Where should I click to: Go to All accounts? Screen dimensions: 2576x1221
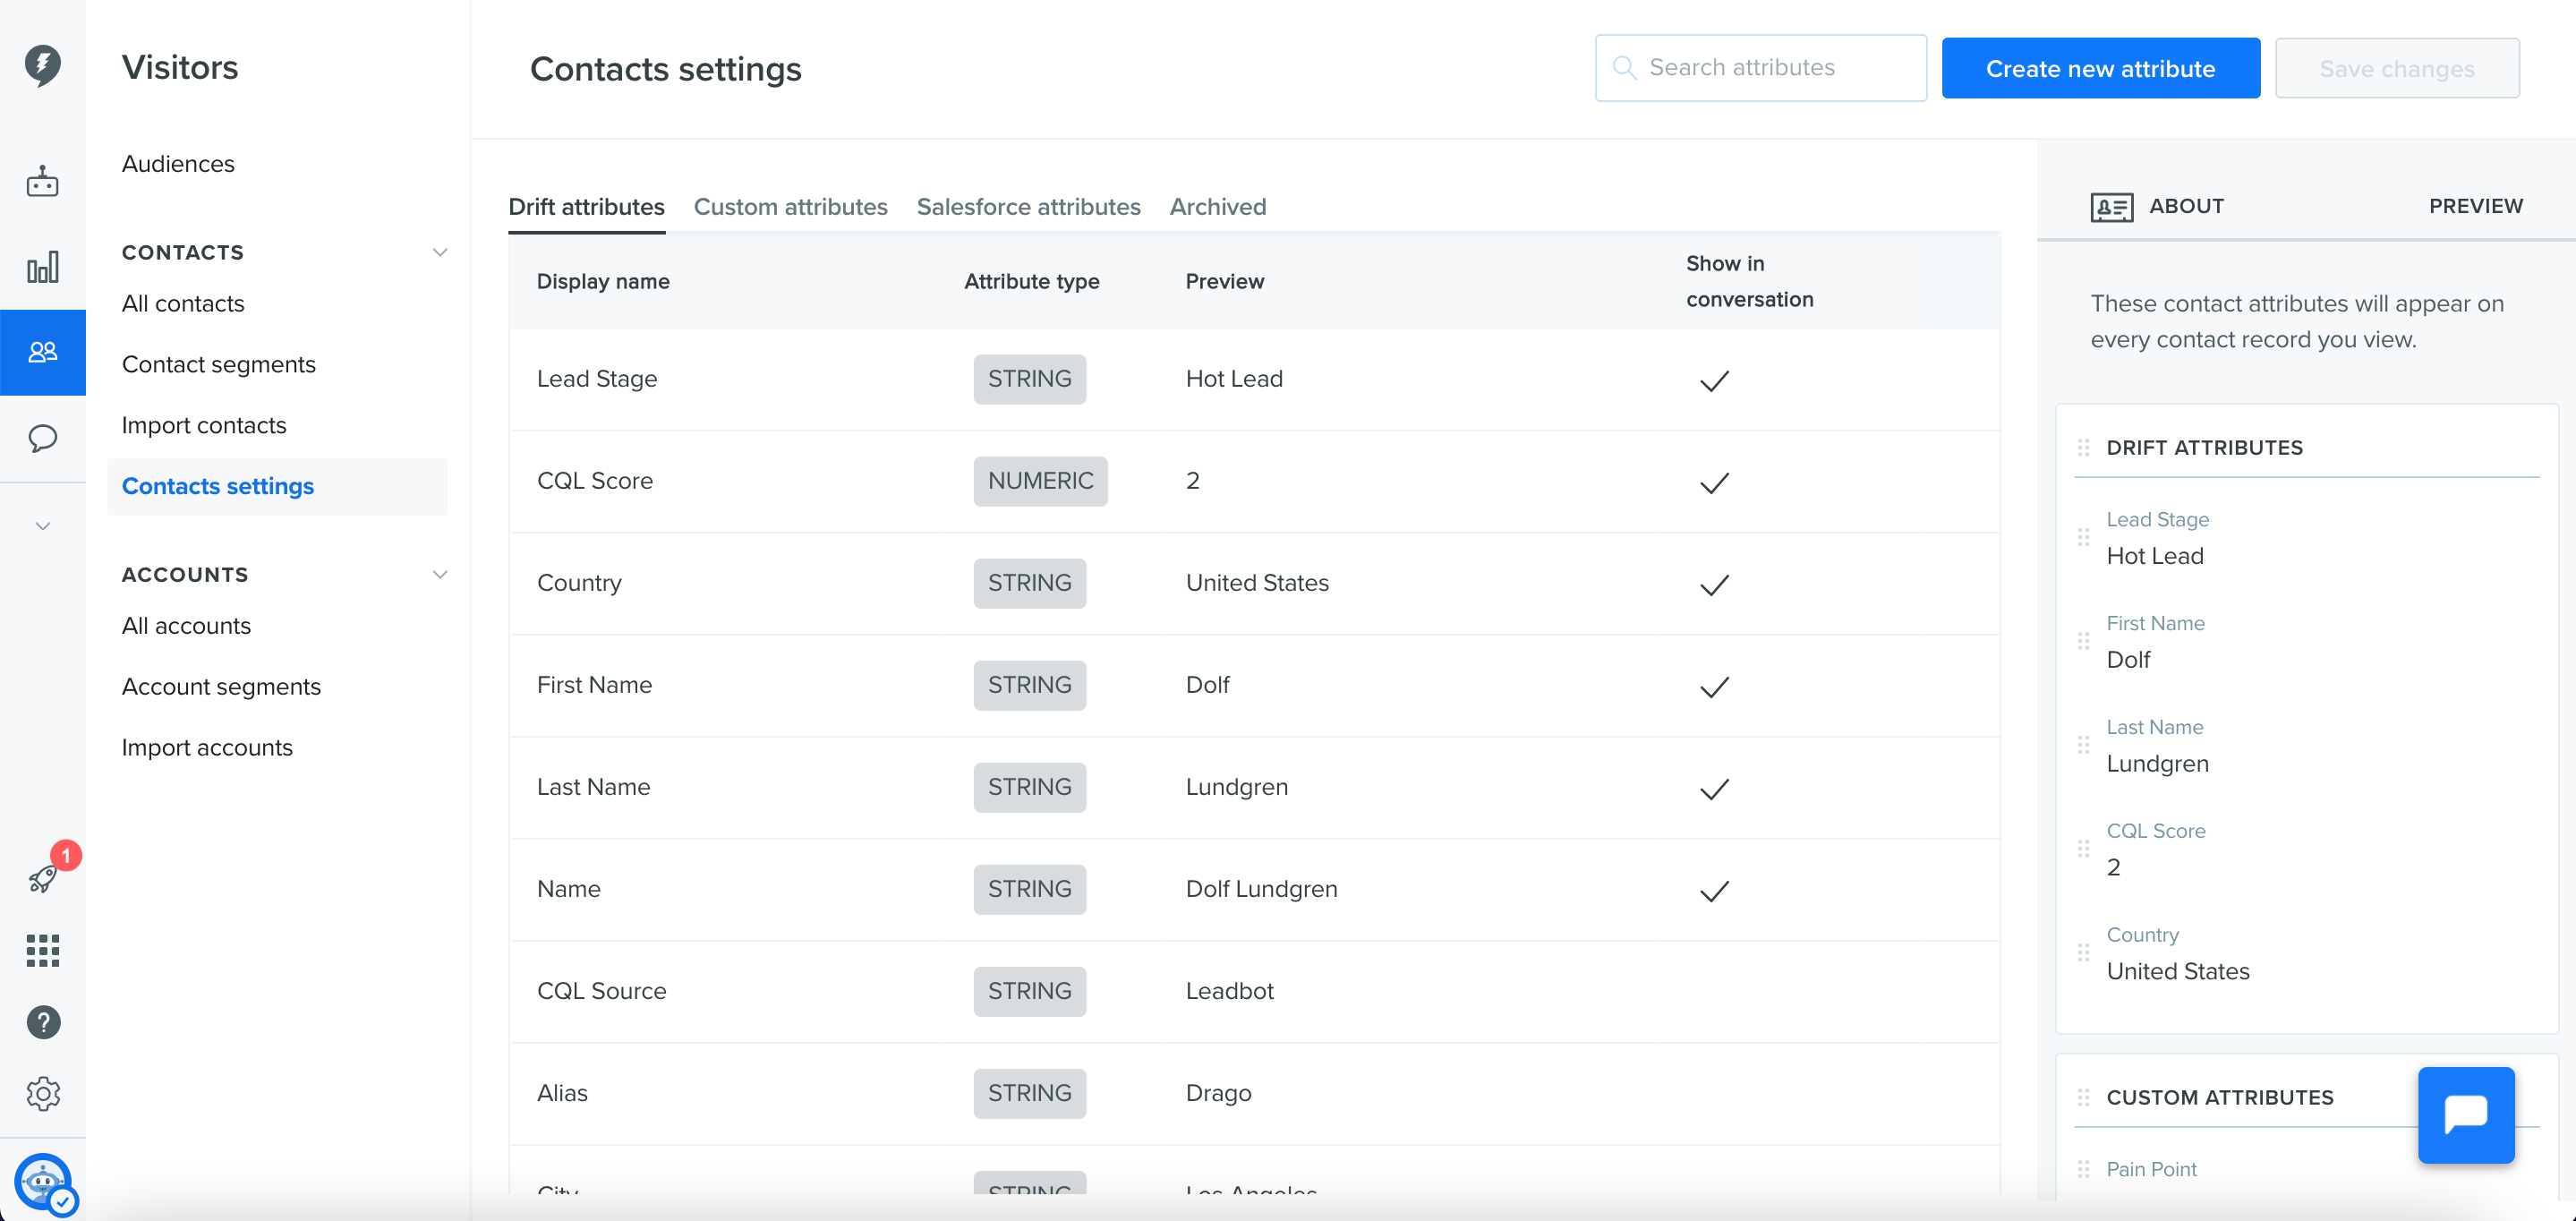pos(186,625)
